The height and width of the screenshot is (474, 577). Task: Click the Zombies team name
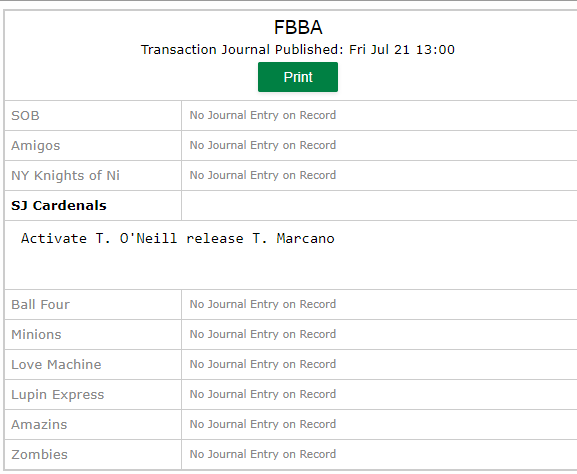coord(39,454)
